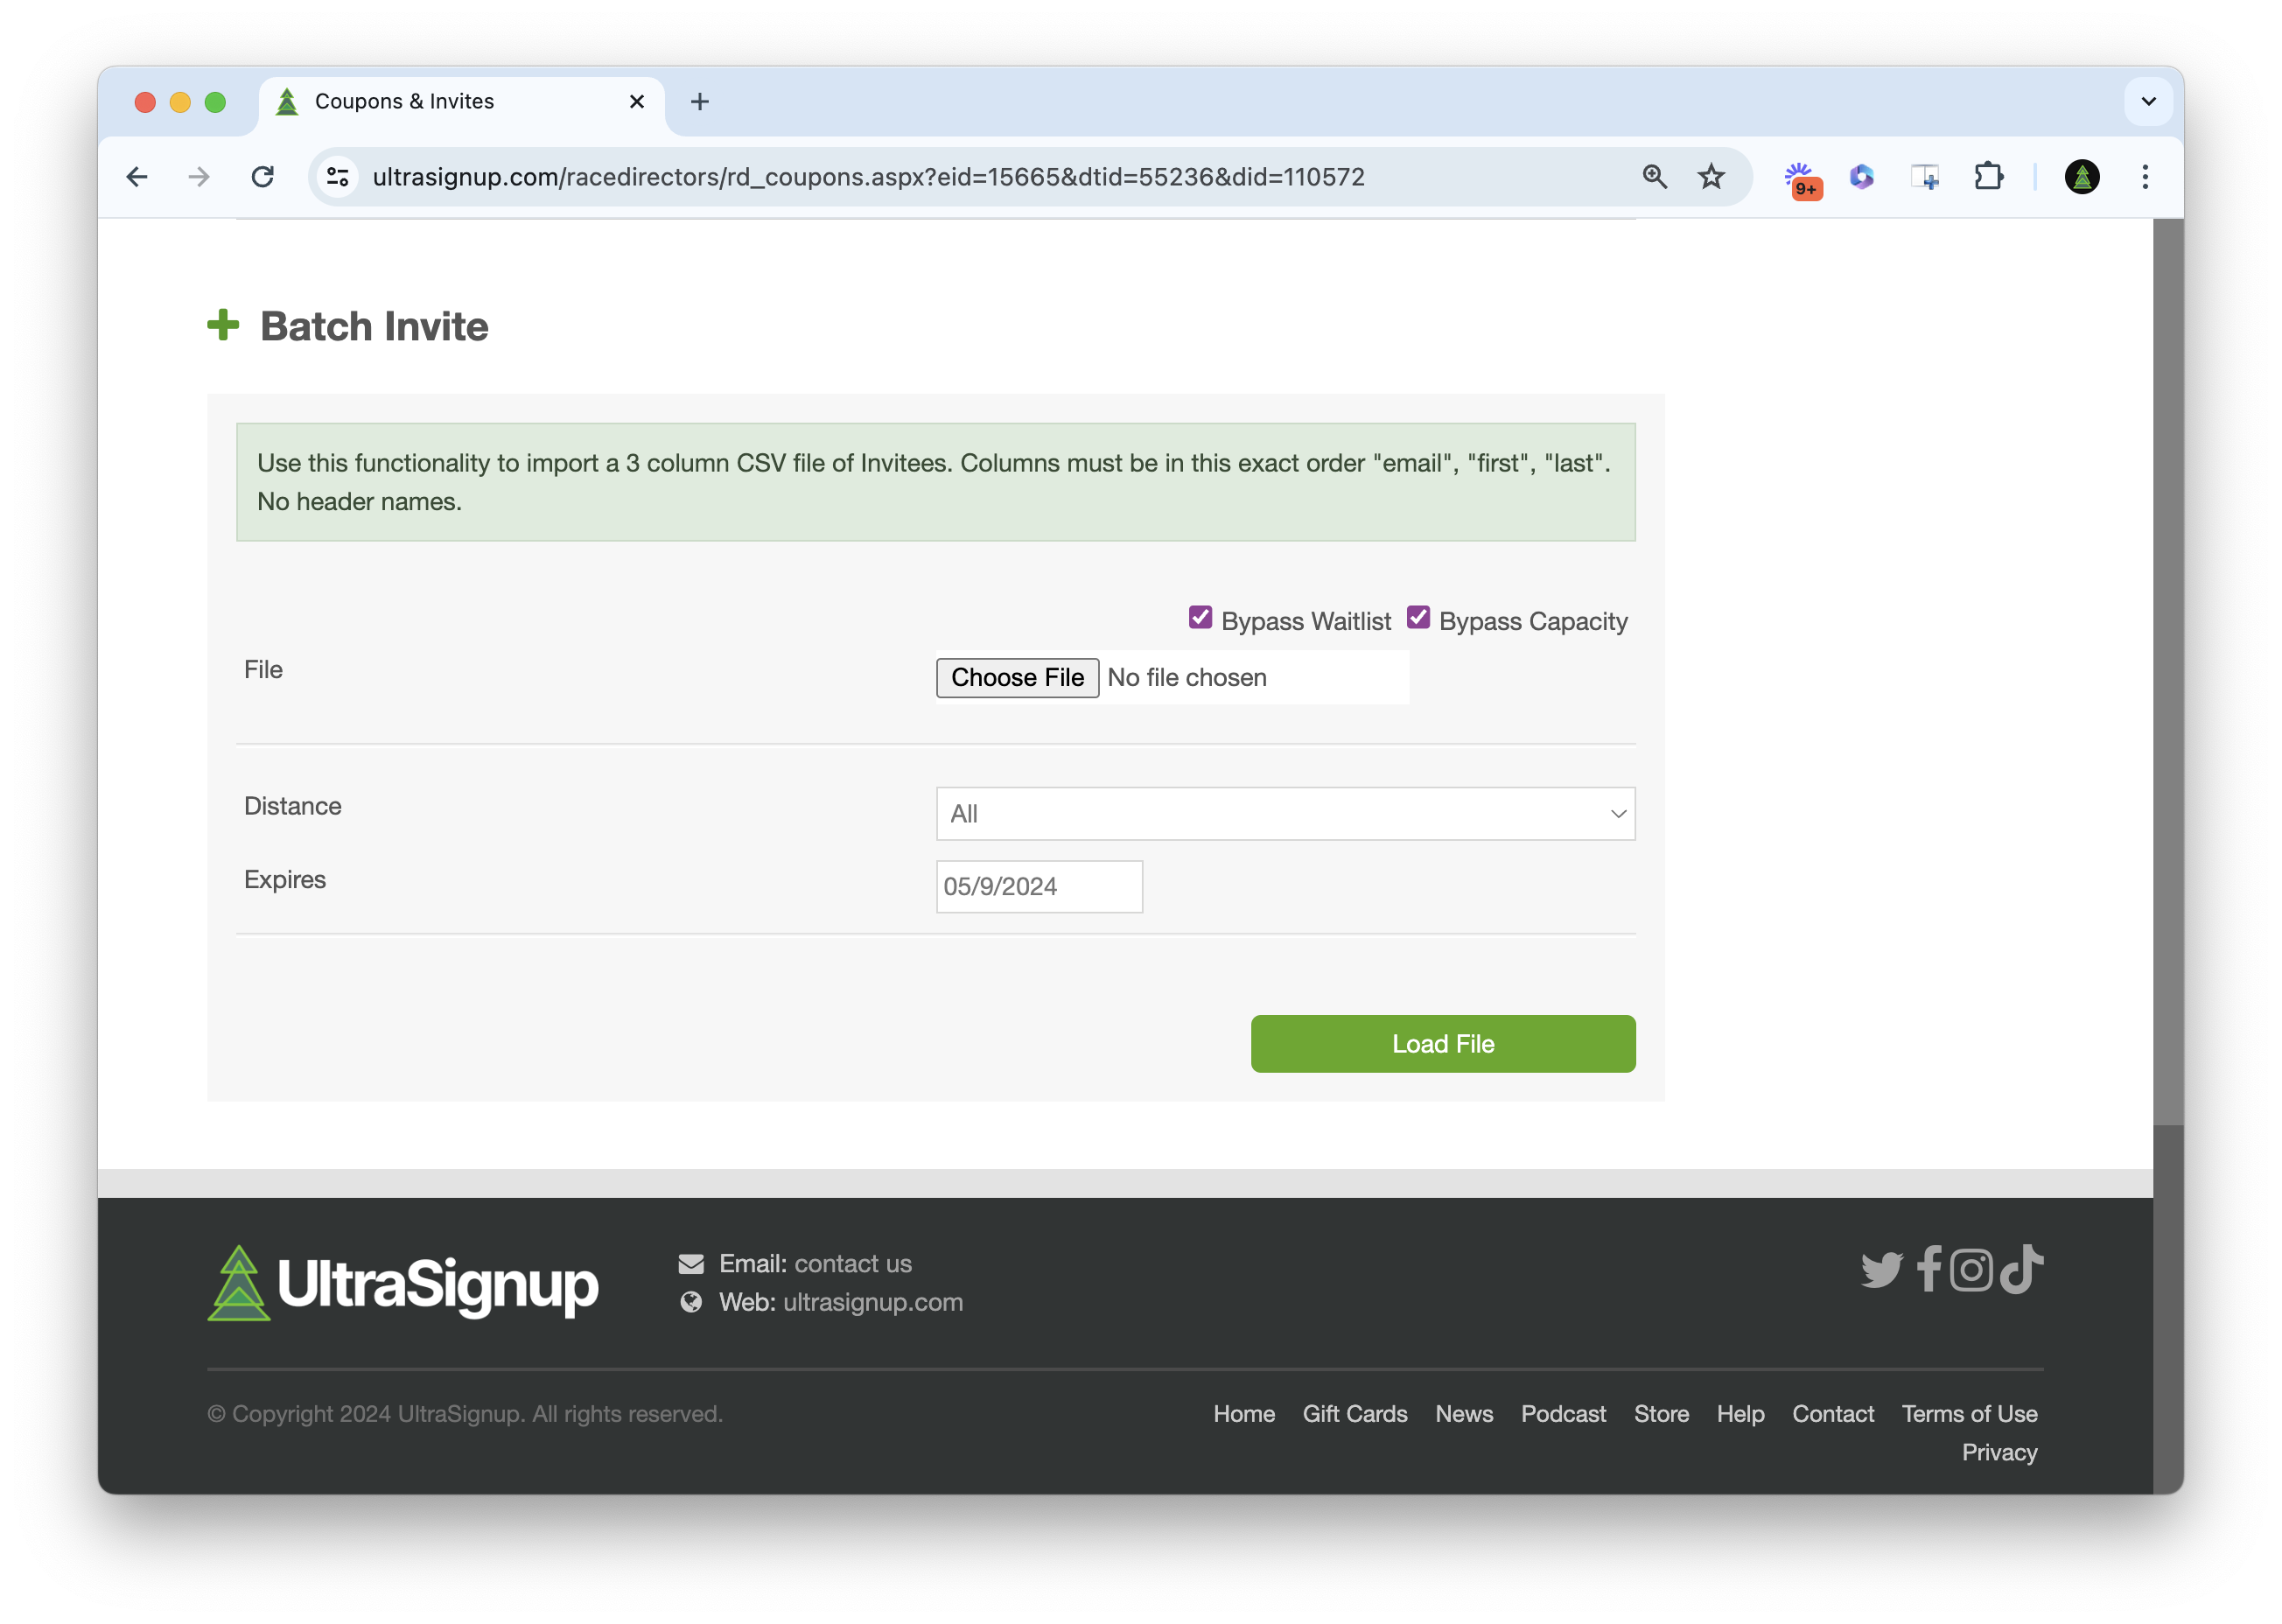
Task: Click the Twitter icon in footer
Action: [x=1881, y=1271]
